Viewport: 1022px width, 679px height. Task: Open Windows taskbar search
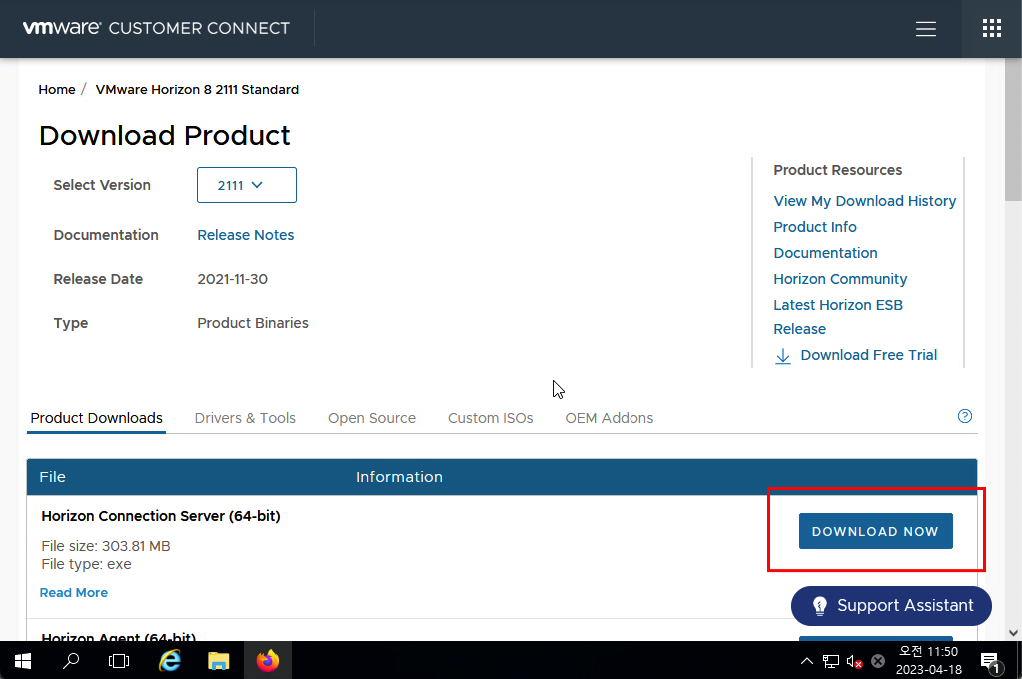[x=71, y=661]
